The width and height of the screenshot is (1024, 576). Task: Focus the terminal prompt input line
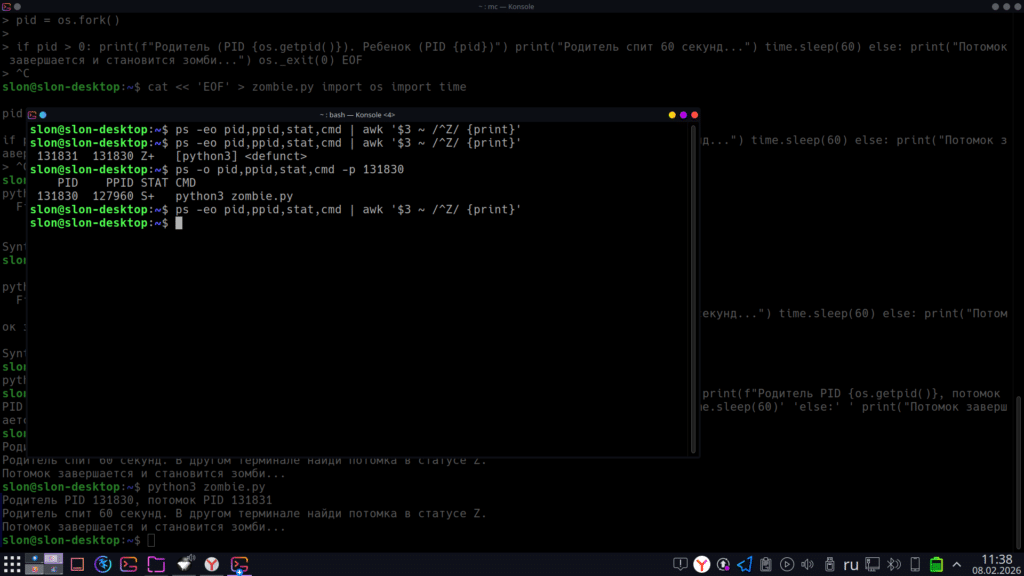(180, 222)
